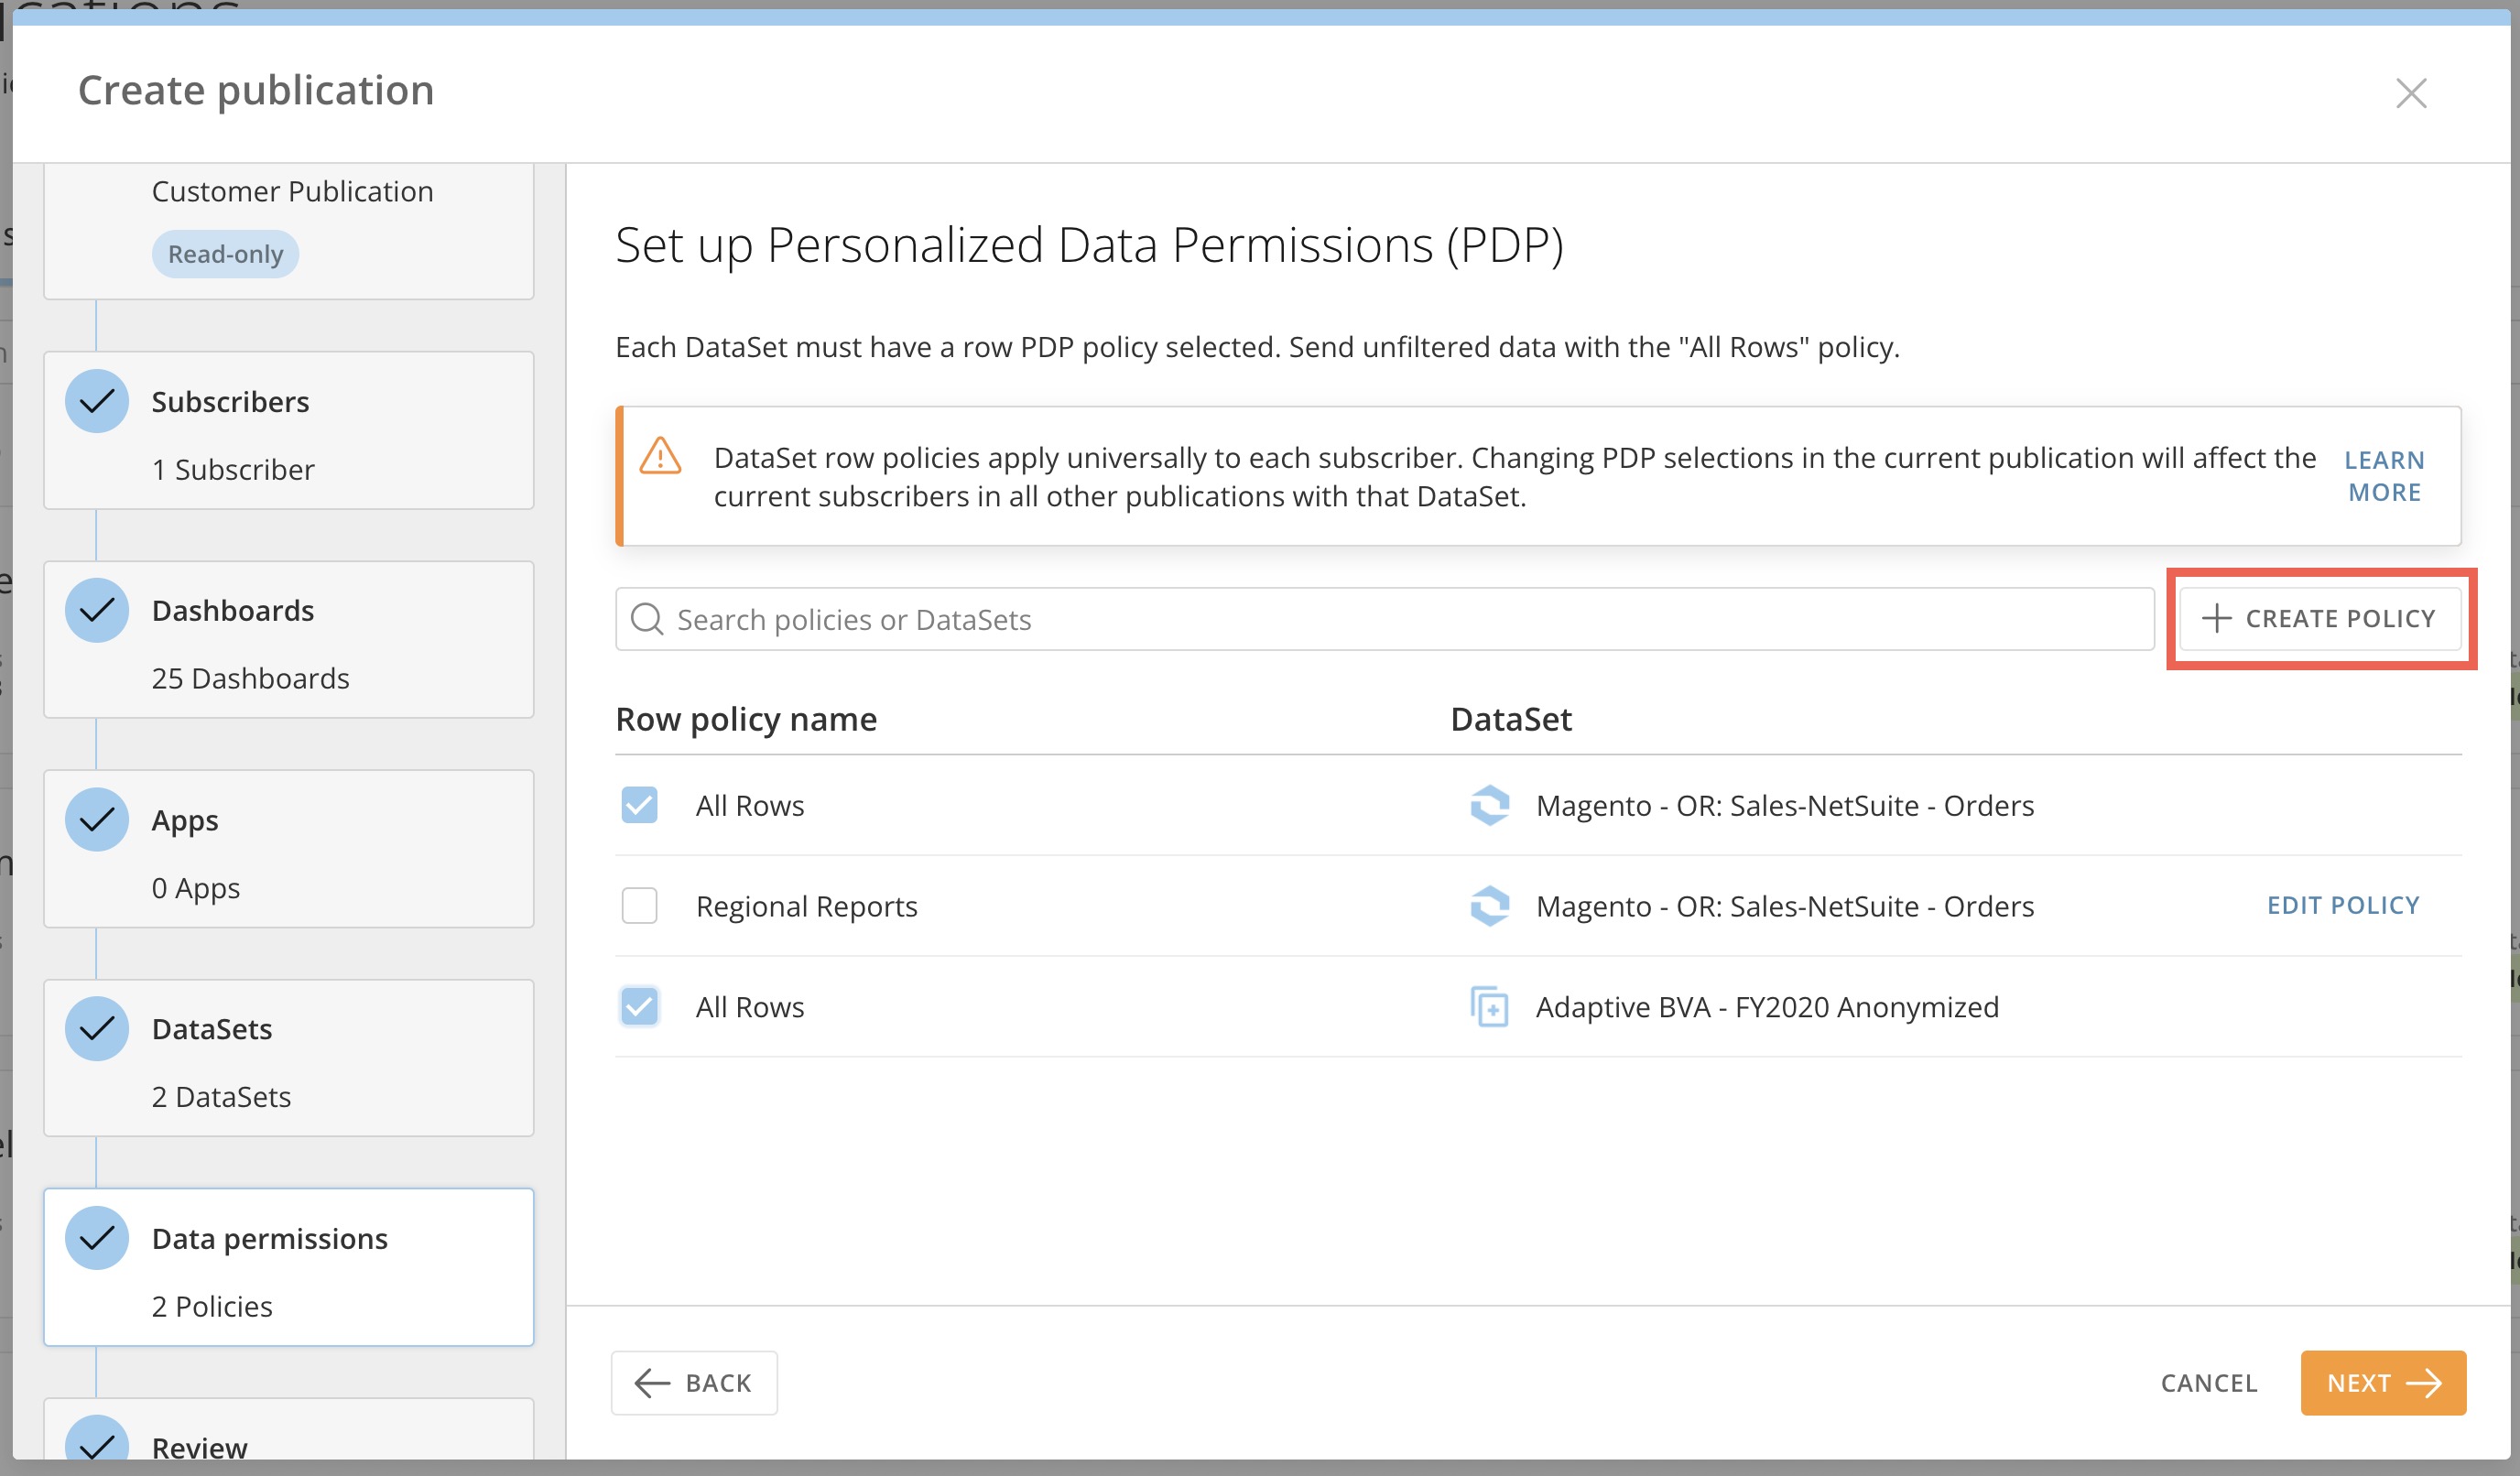The height and width of the screenshot is (1476, 2520).
Task: Click the Dashboards step checkmark icon
Action: pos(97,610)
